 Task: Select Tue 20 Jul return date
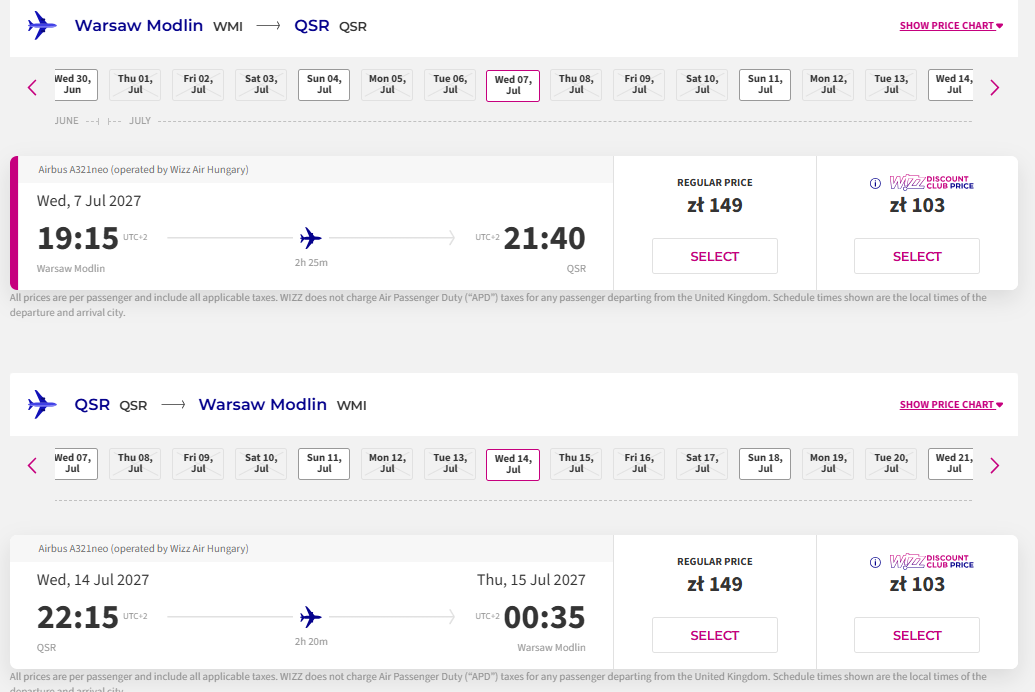click(891, 464)
